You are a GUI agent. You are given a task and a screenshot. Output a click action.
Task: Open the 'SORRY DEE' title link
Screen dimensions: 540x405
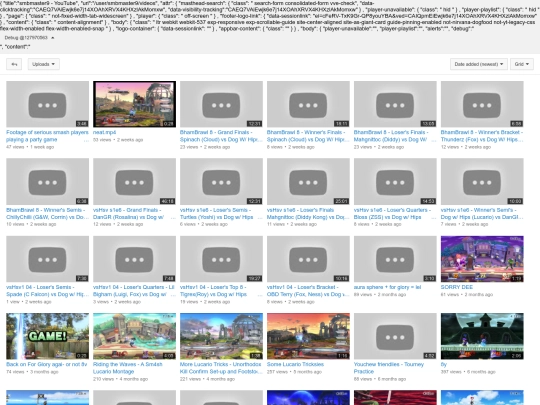tap(457, 287)
